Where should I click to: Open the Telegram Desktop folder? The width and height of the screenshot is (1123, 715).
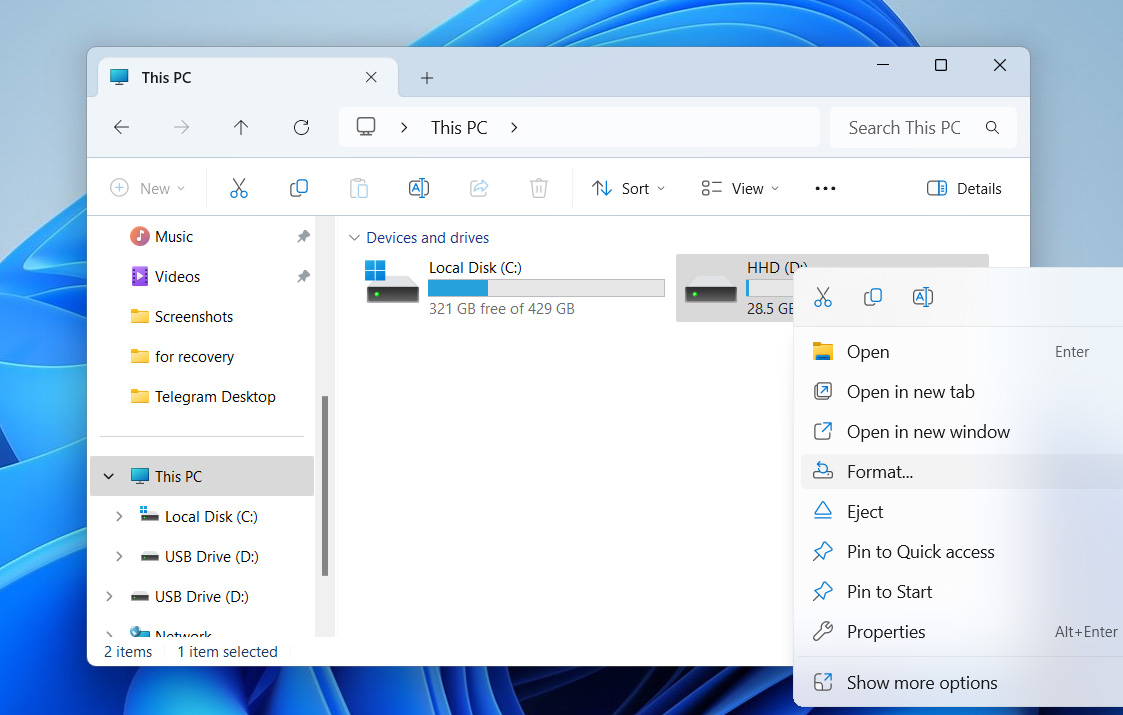(x=203, y=397)
